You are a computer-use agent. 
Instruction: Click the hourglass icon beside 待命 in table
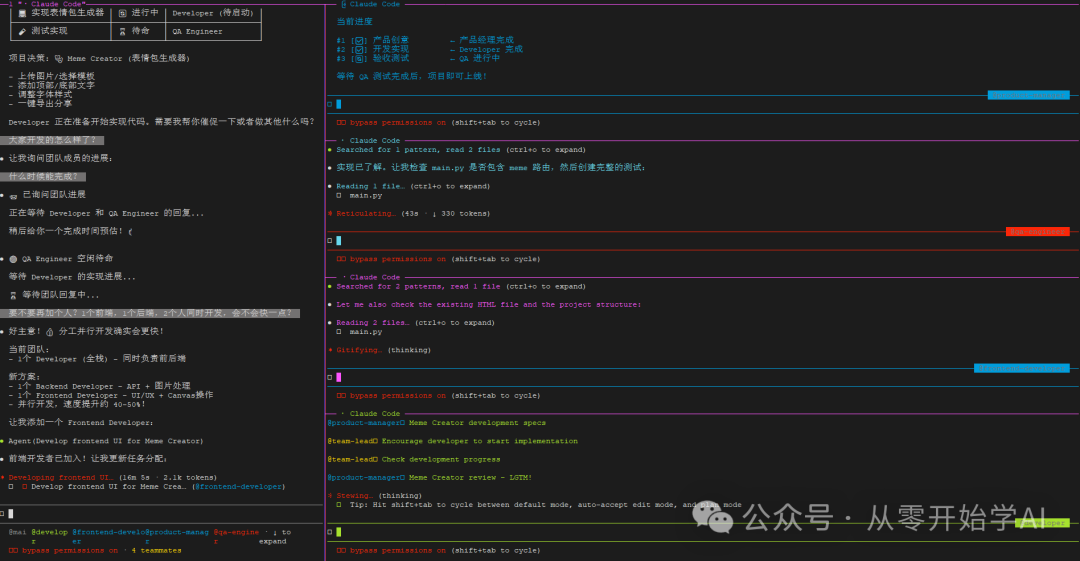pos(122,31)
